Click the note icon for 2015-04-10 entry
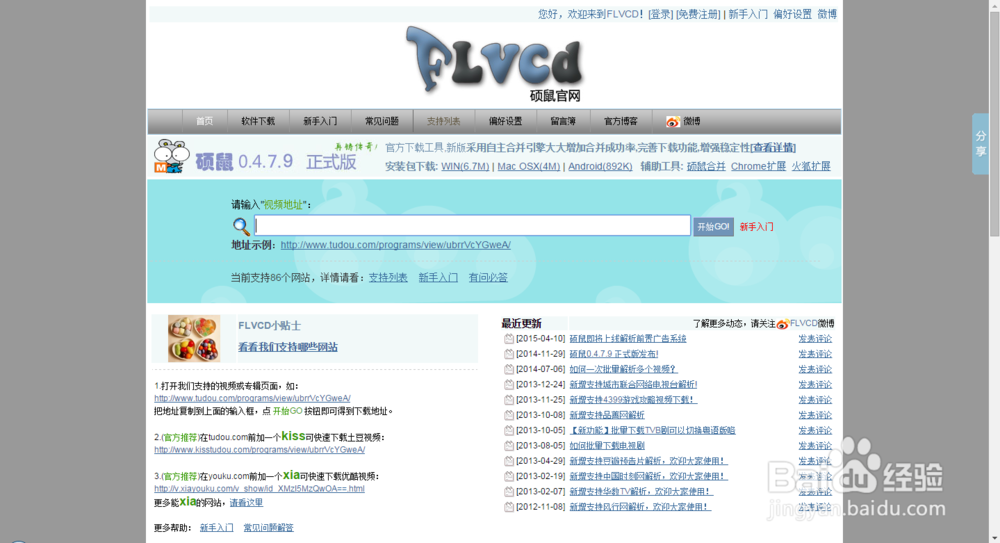1000x543 pixels. [x=509, y=339]
